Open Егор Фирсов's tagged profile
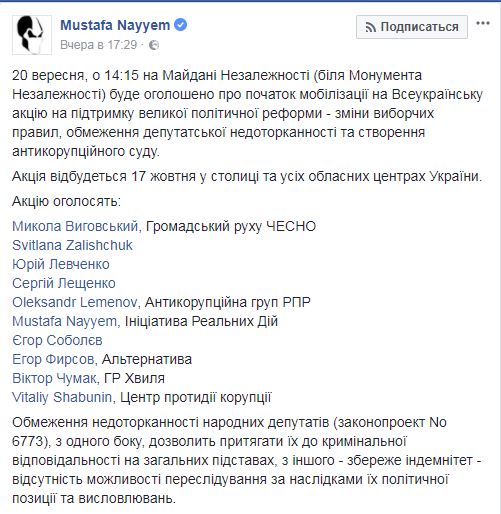 coord(53,359)
